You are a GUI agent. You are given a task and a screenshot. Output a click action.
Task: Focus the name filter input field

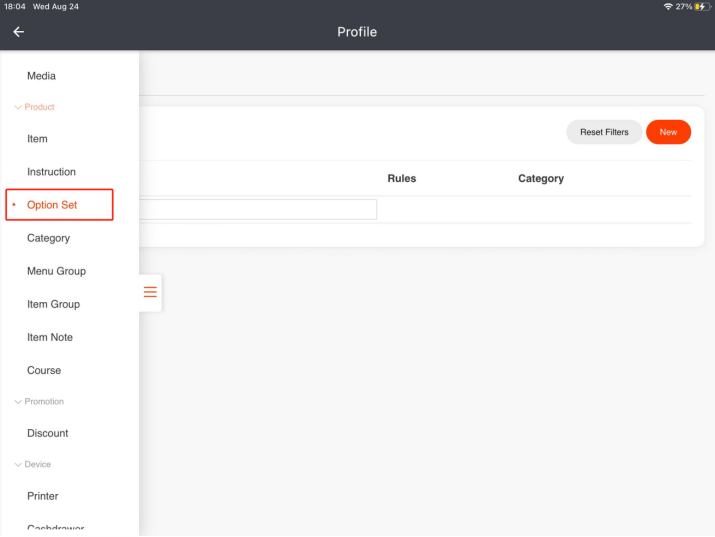coord(258,209)
